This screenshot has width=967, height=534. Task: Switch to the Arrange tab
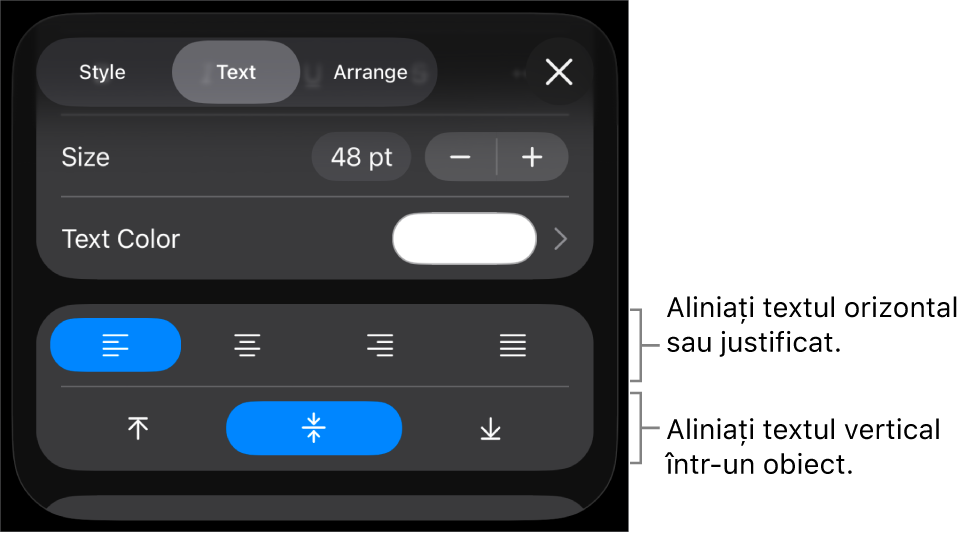tap(371, 72)
